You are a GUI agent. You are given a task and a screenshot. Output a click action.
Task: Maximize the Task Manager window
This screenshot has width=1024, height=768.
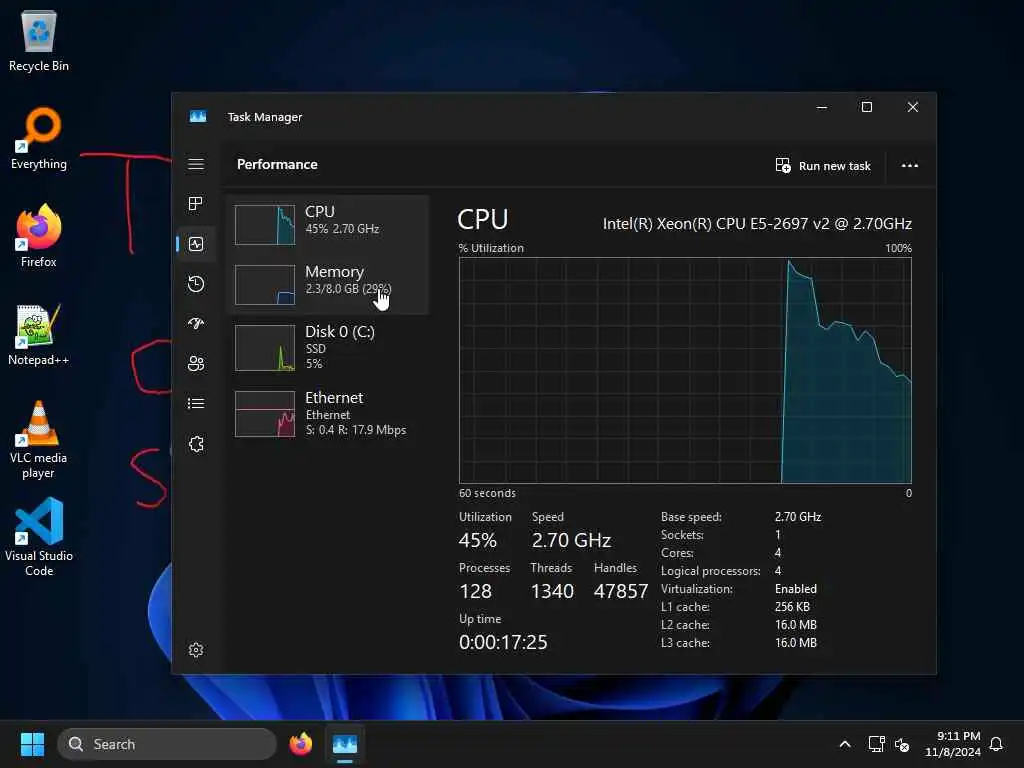pyautogui.click(x=867, y=107)
